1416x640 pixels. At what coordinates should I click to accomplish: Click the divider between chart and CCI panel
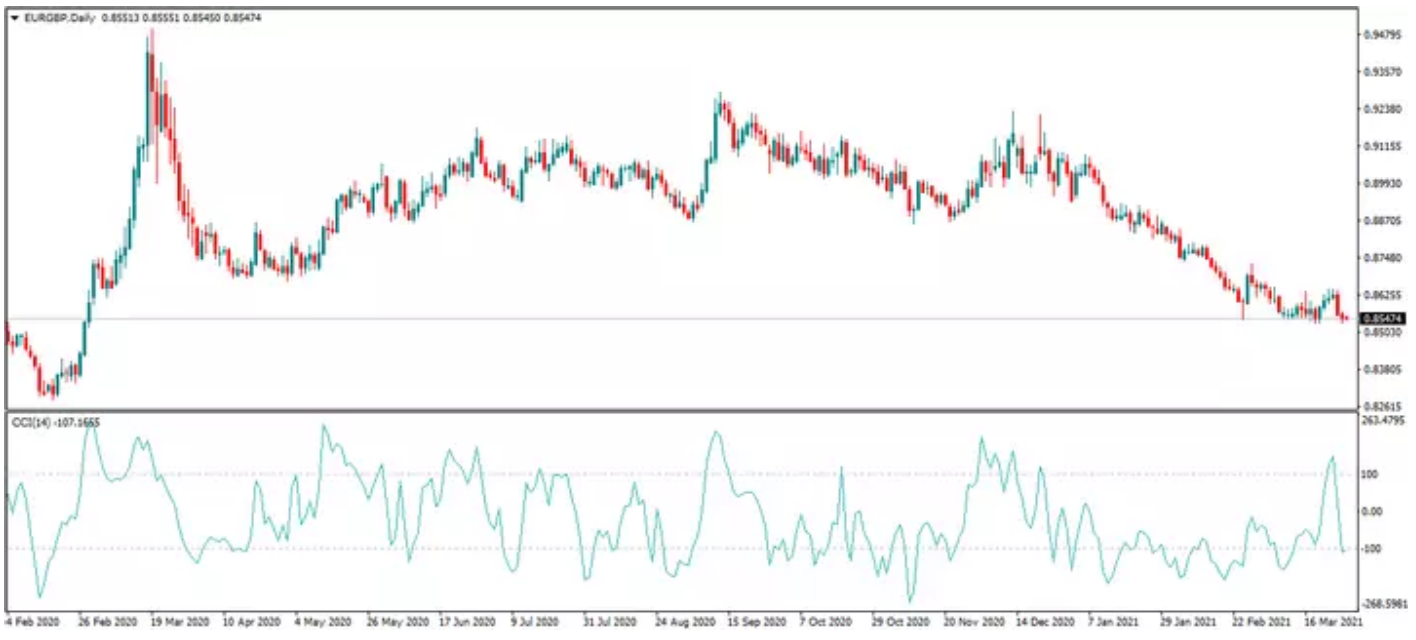680,410
